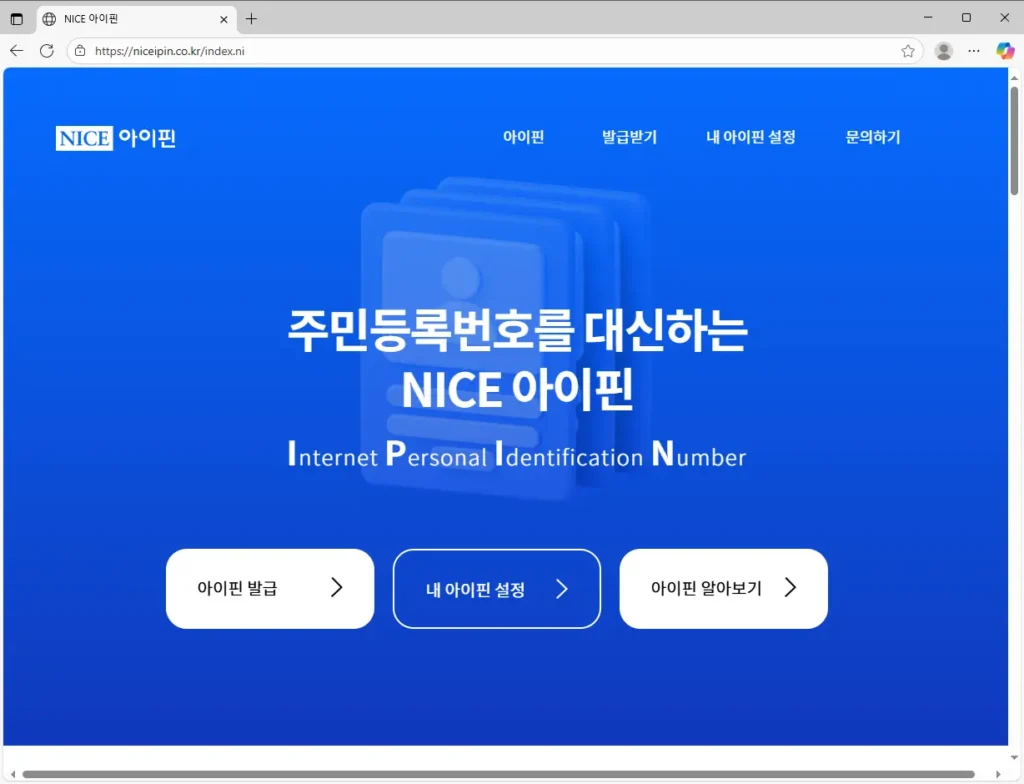The width and height of the screenshot is (1024, 784).
Task: Click the arrow on 내 아이핀 설정 button
Action: pos(562,589)
